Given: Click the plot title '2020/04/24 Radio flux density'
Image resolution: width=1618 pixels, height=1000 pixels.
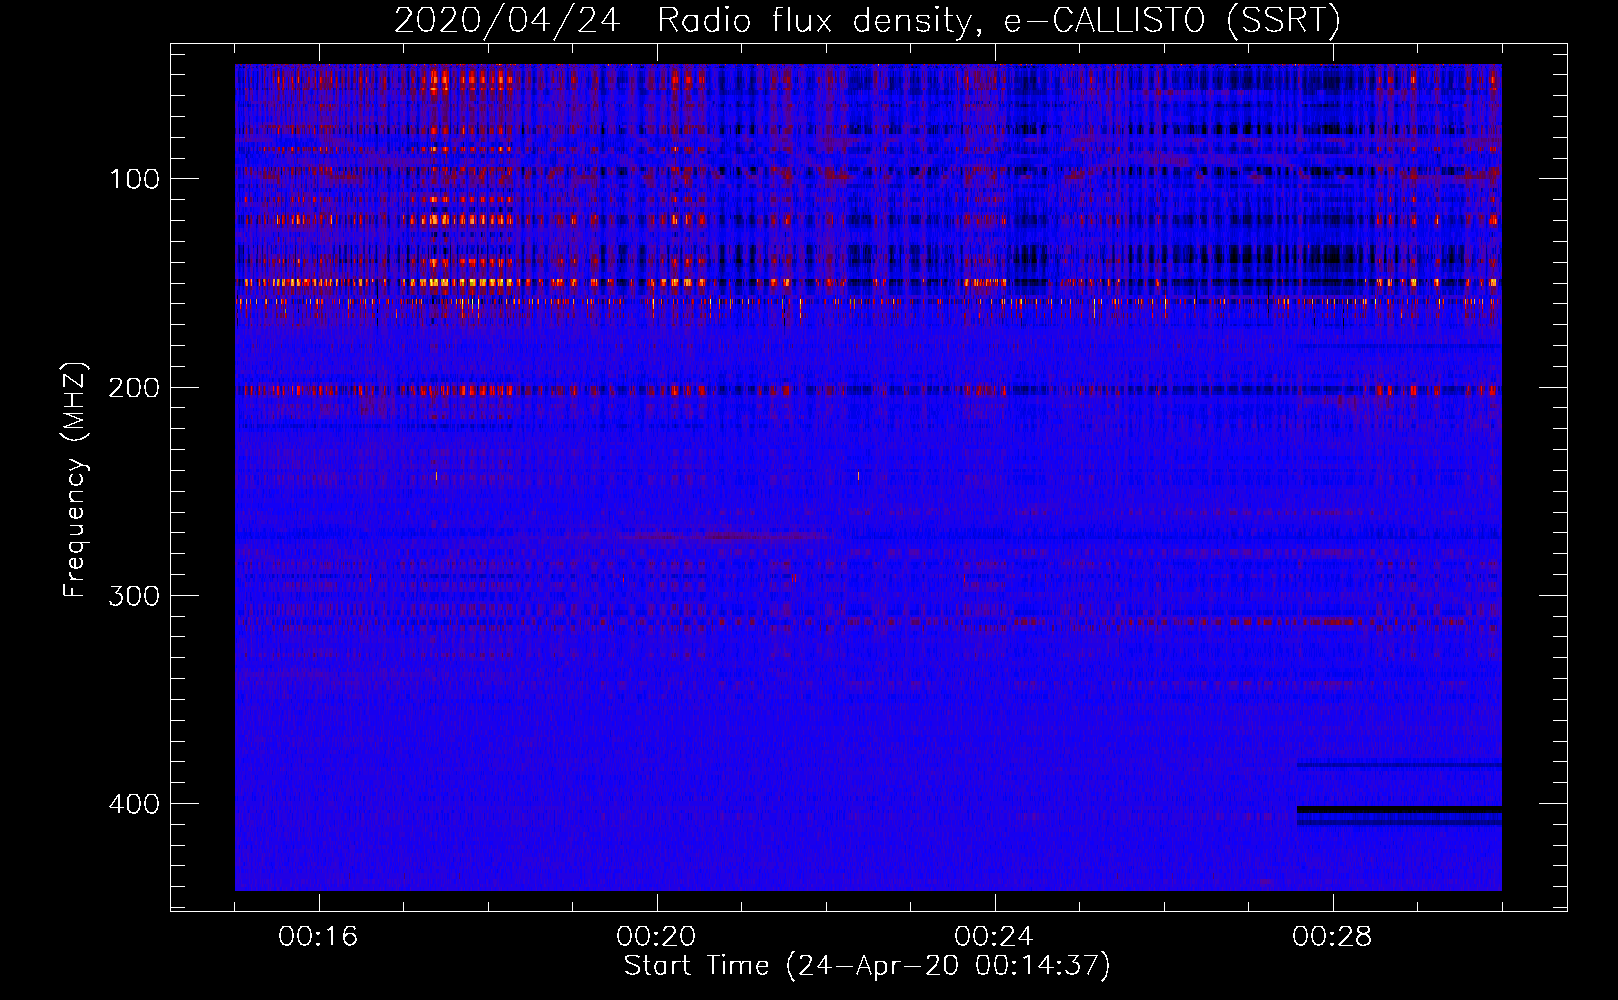Looking at the screenshot, I should point(867,20).
